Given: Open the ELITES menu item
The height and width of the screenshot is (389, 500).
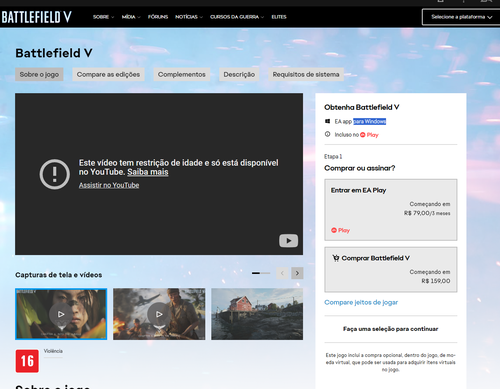Looking at the screenshot, I should 279,17.
